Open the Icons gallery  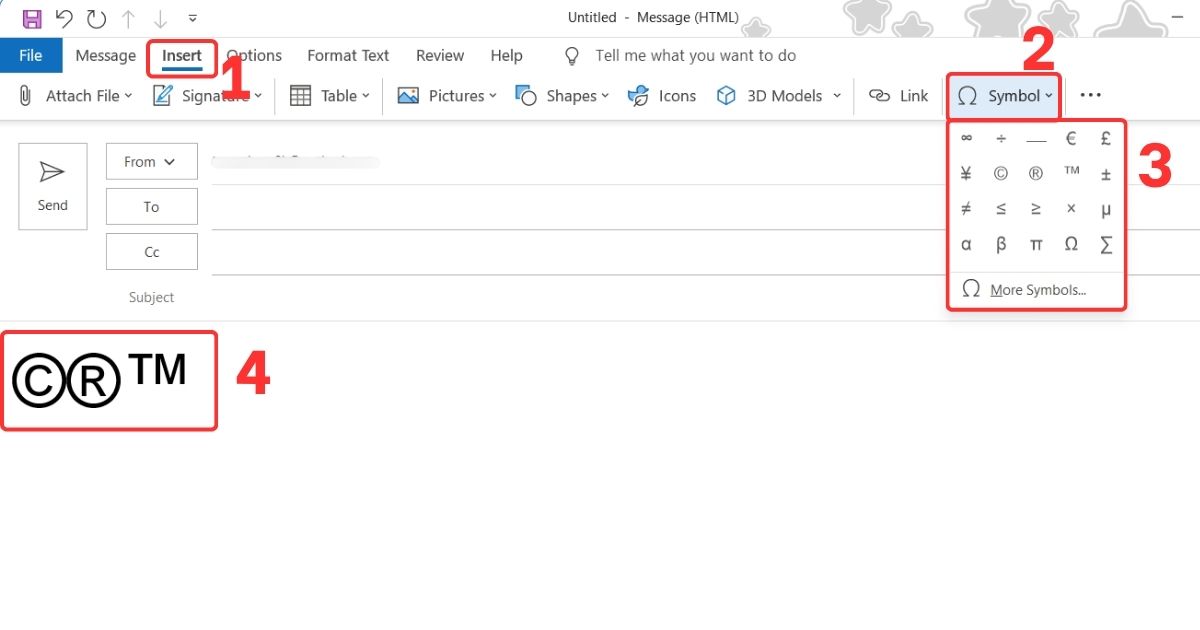(661, 95)
